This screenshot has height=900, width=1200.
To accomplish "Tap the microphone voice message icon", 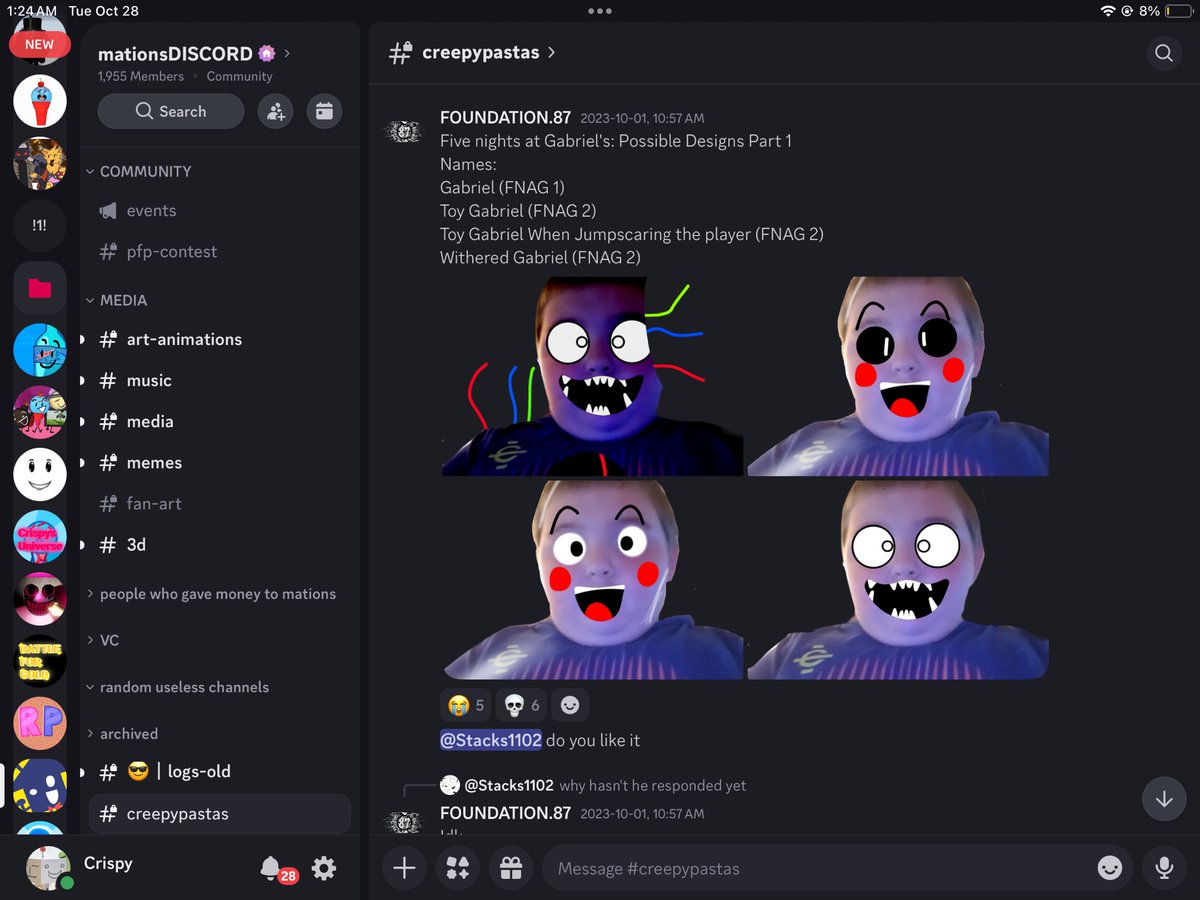I will (1164, 868).
